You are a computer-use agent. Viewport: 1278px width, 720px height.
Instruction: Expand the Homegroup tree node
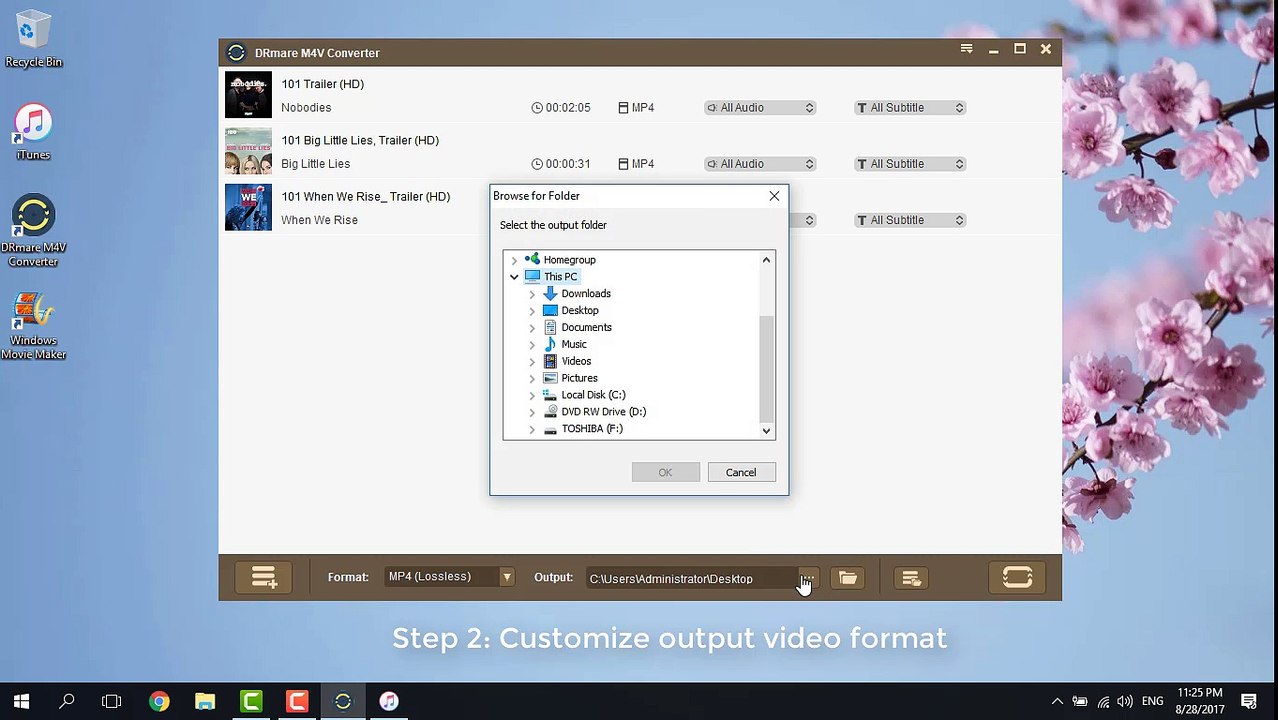coord(514,260)
